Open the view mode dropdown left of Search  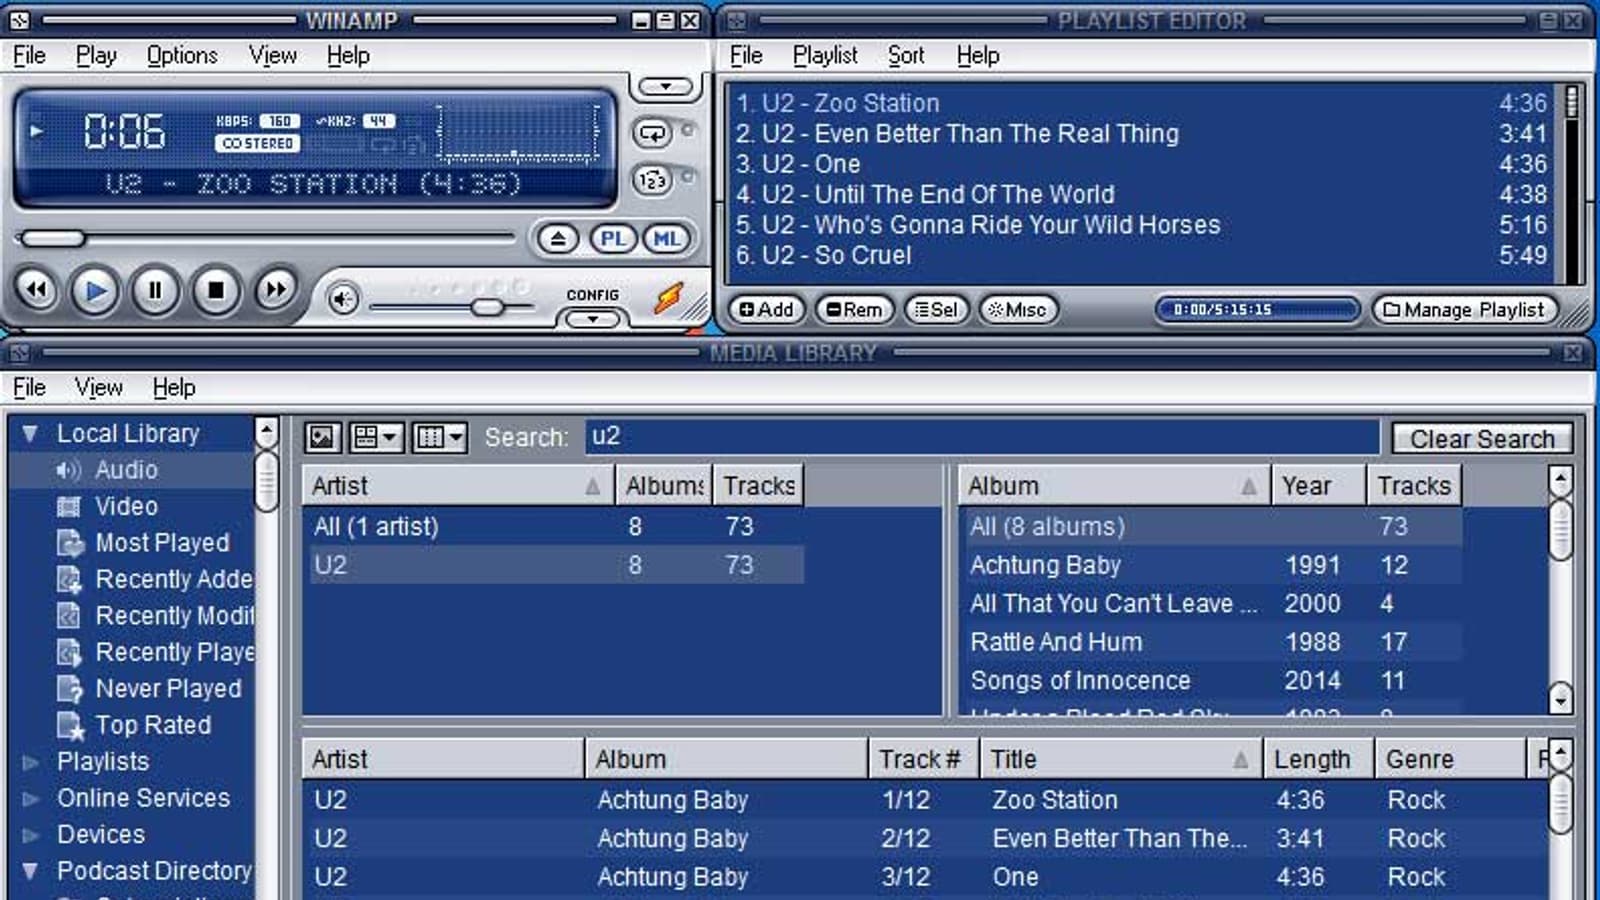pos(377,437)
